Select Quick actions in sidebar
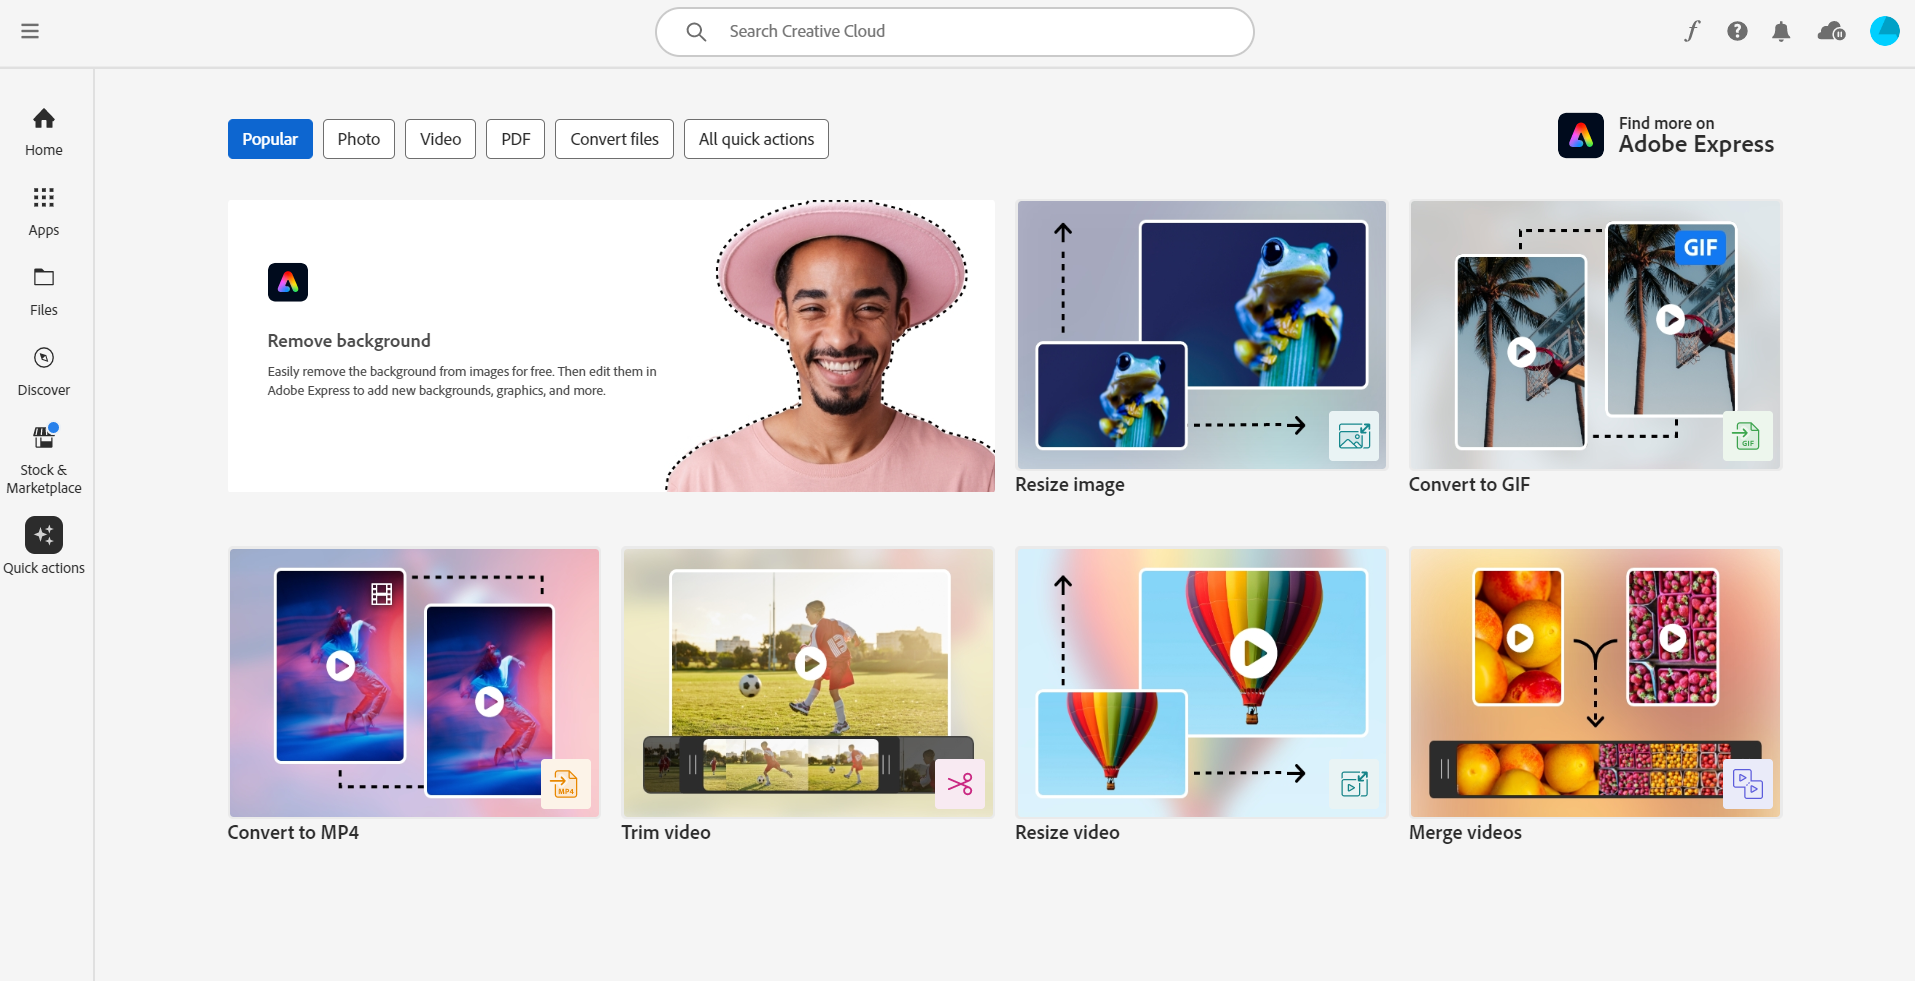1915x981 pixels. click(44, 546)
